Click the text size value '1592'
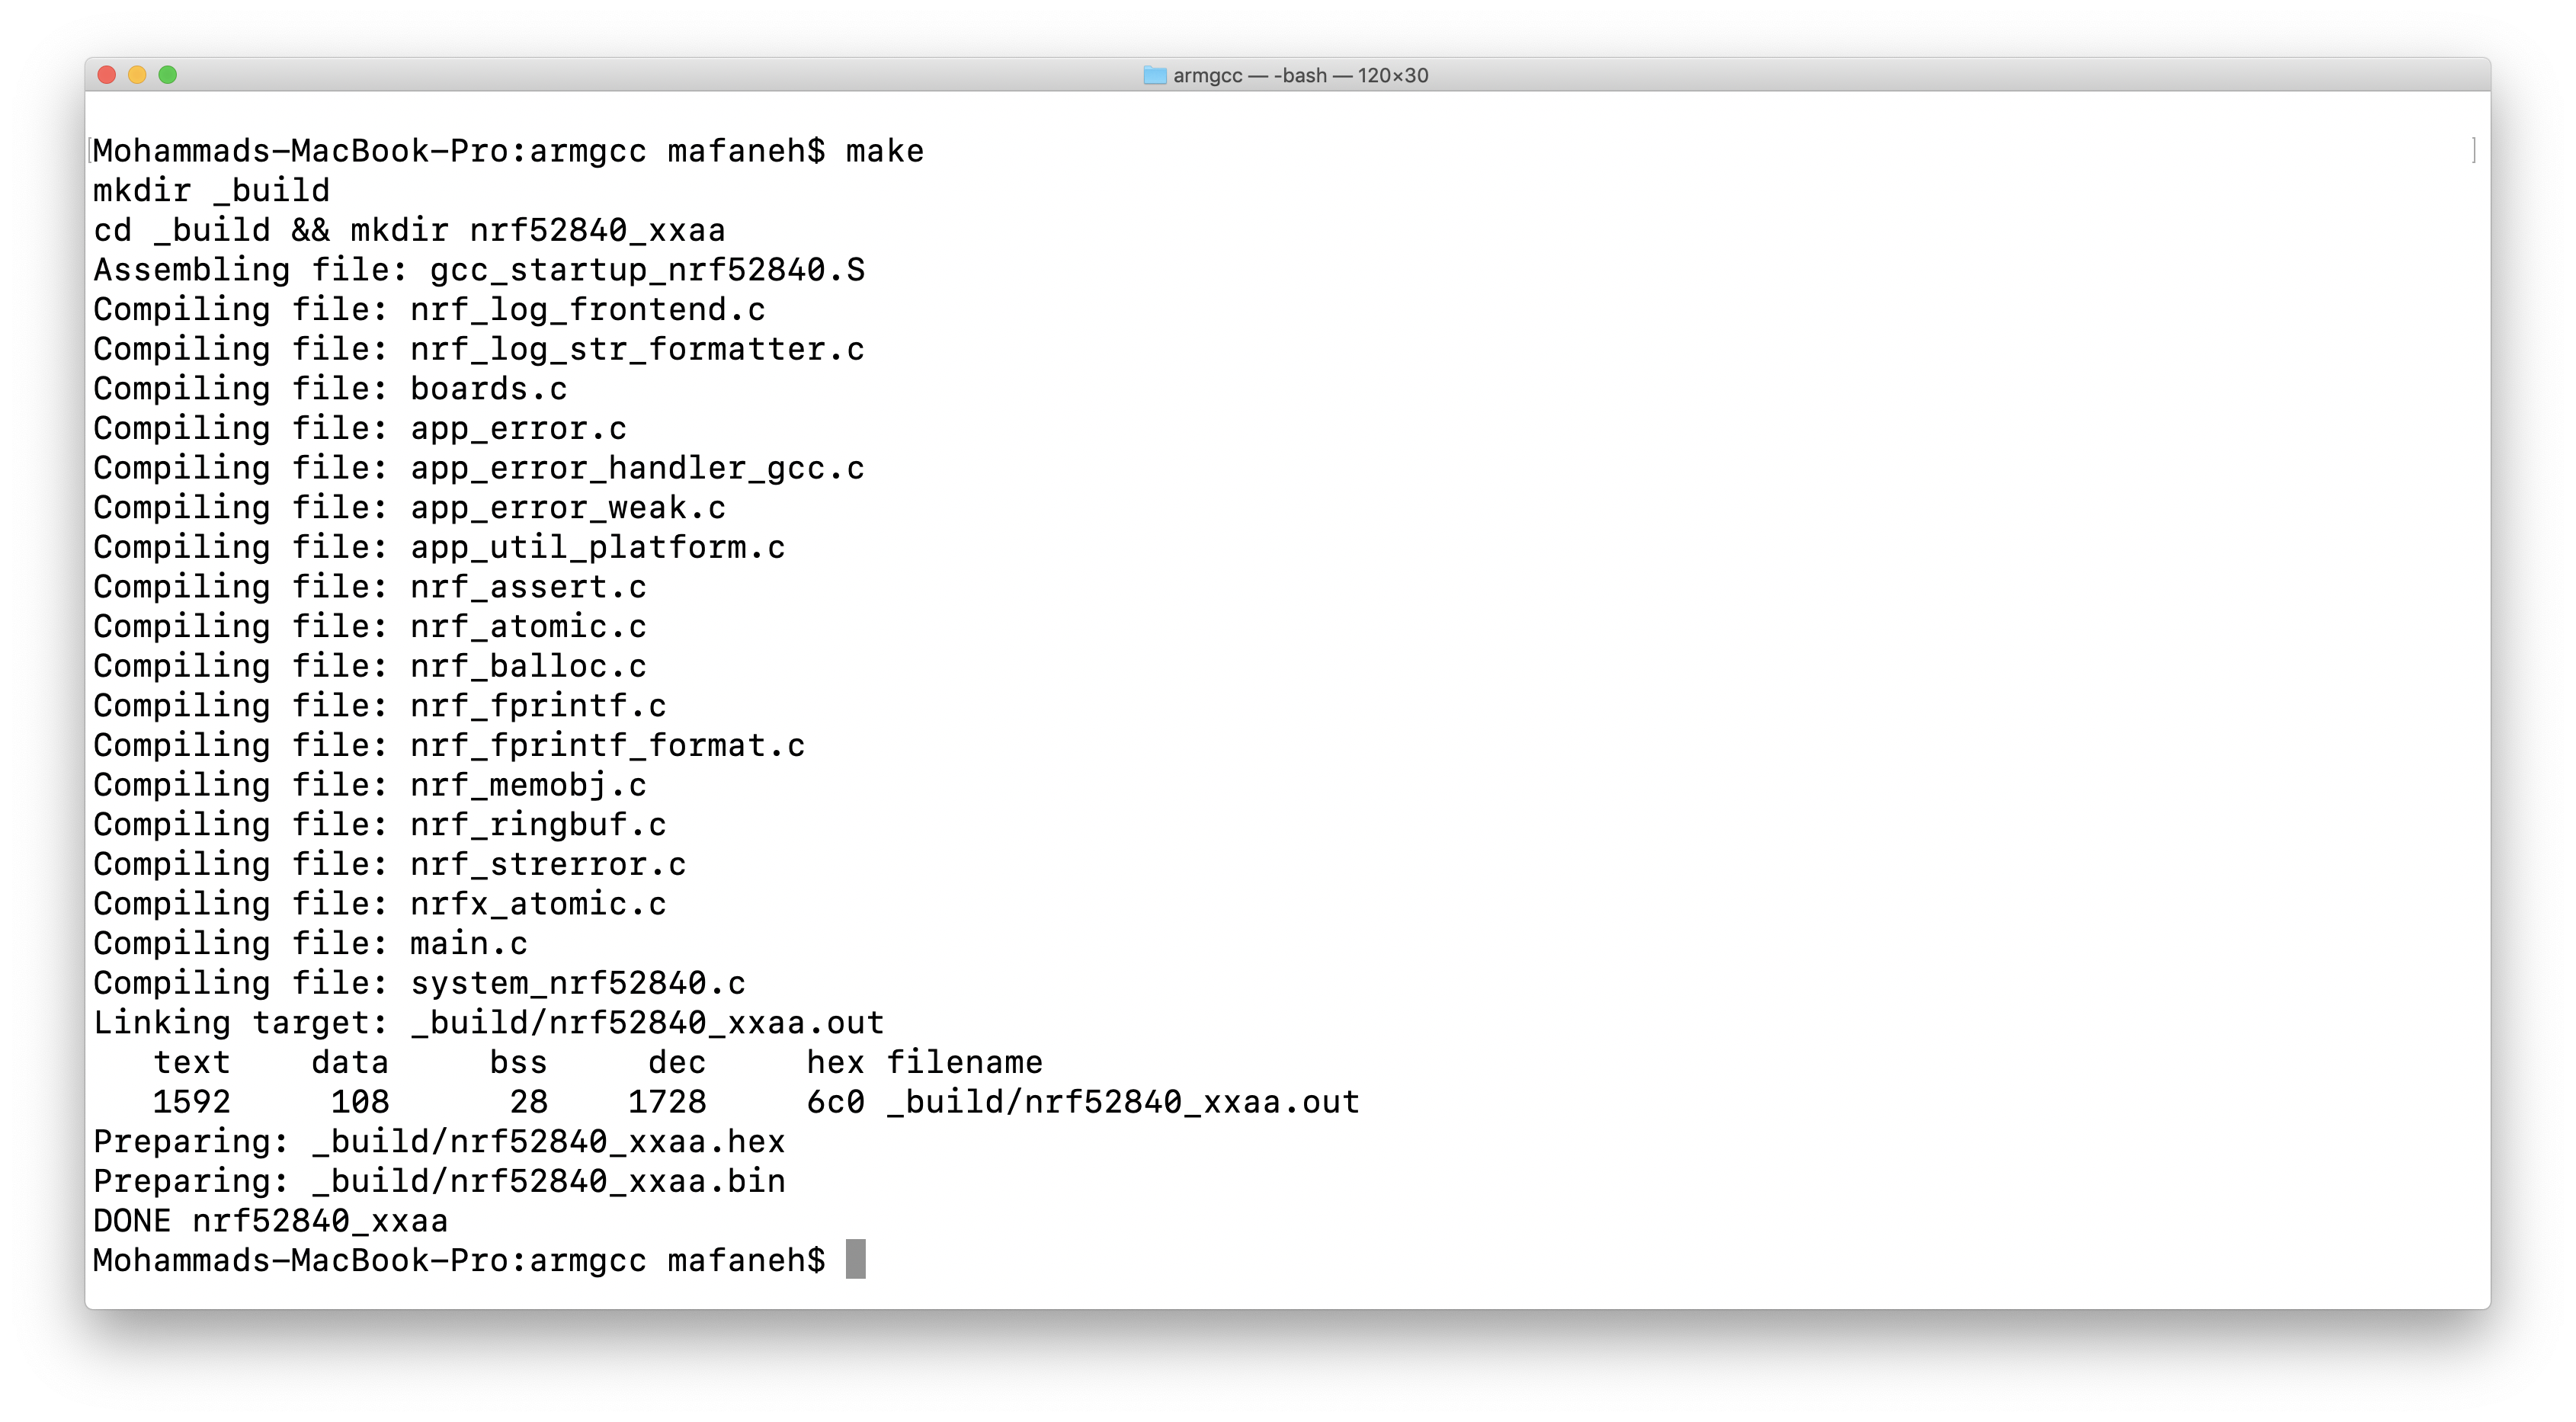Viewport: 2576px width, 1422px height. coord(191,1102)
